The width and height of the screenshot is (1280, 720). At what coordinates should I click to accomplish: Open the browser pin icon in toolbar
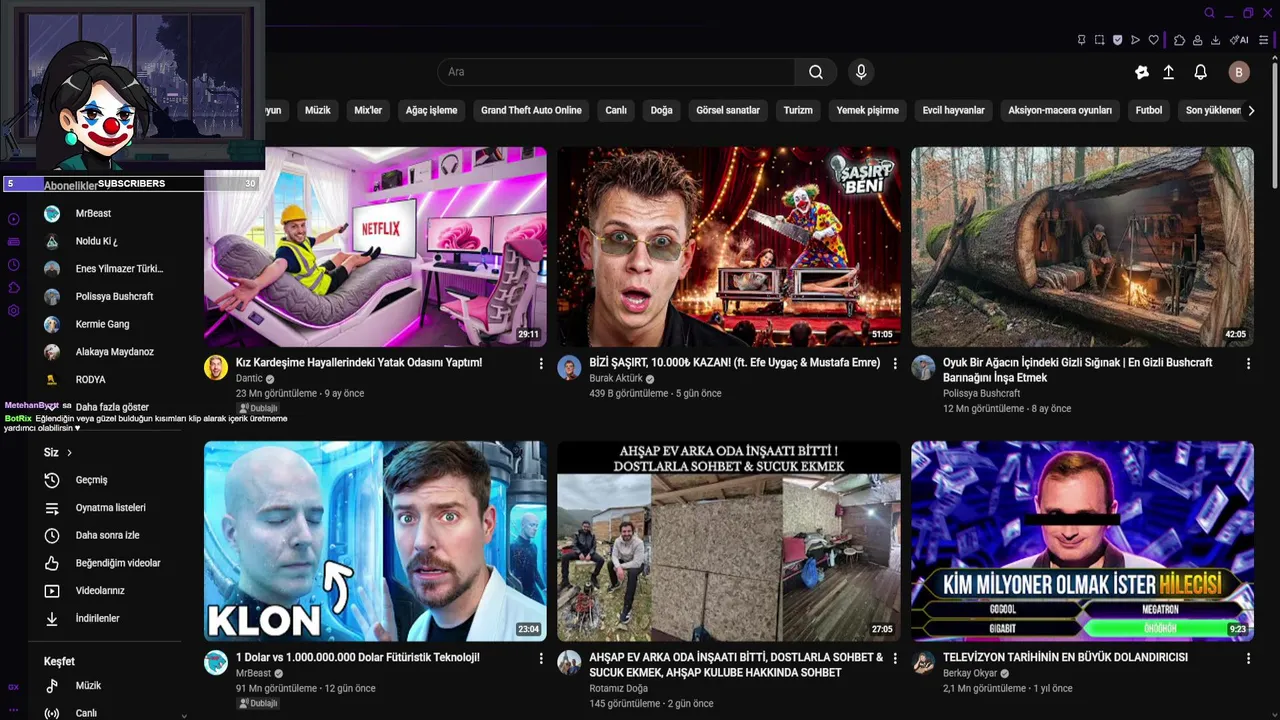[1081, 40]
